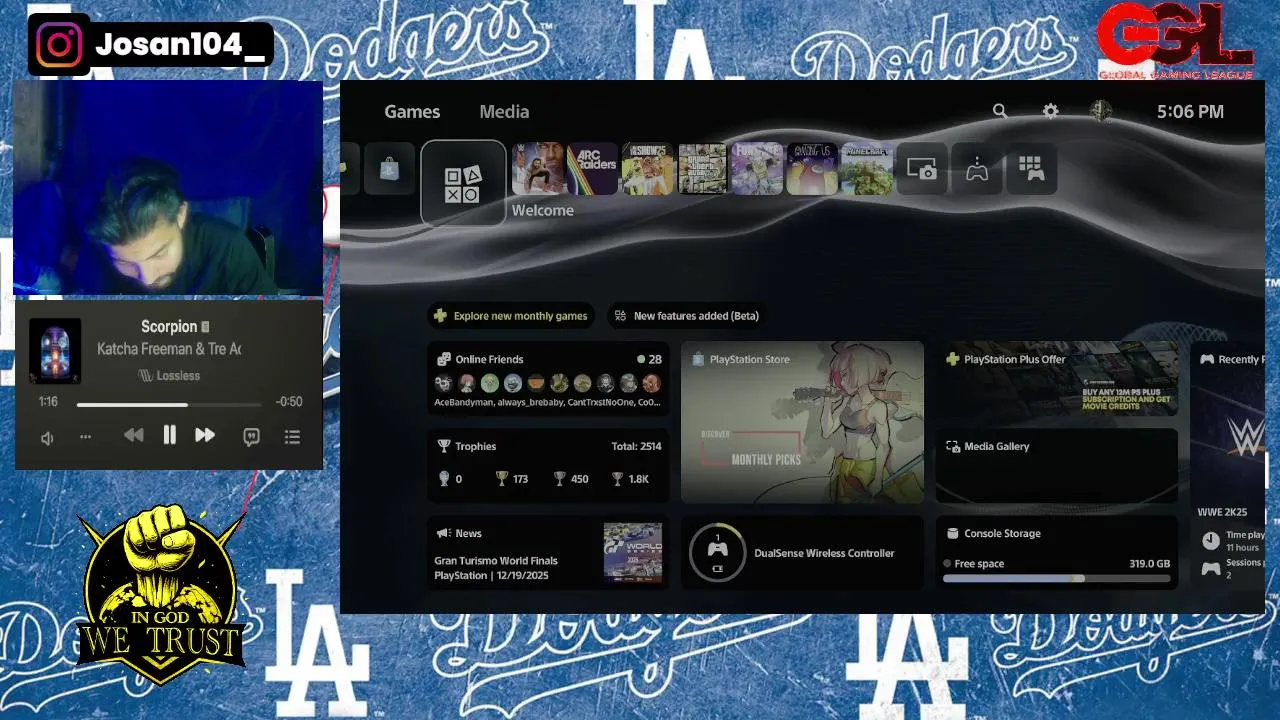
Task: Open the music player more options dots
Action: (85, 437)
